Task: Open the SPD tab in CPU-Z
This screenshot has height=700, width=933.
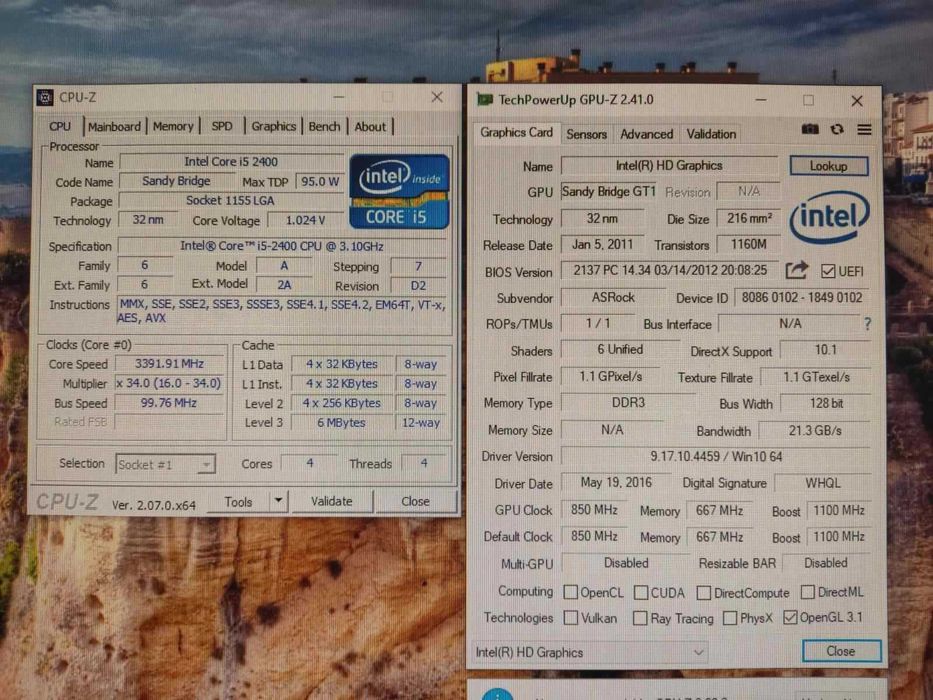Action: 222,126
